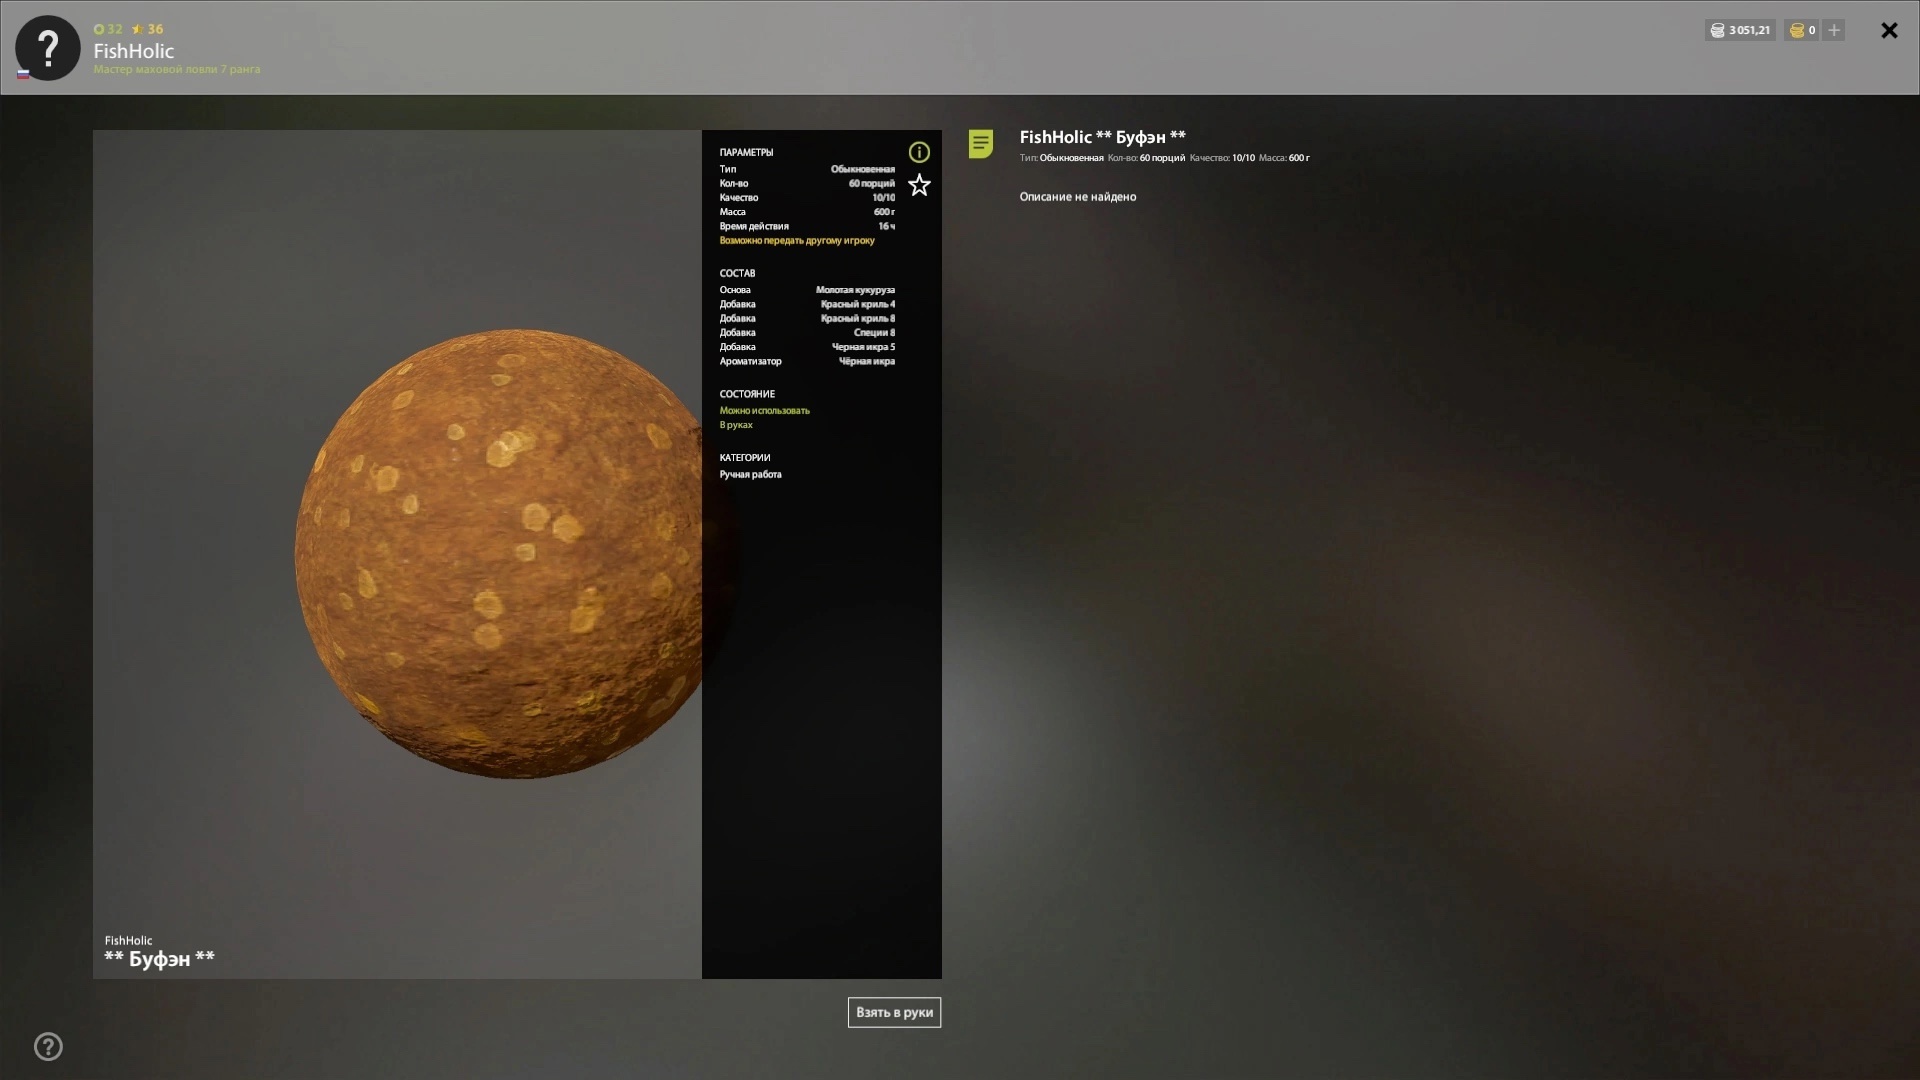Screen dimensions: 1920x1080
Task: Click the green note description icon
Action: (x=981, y=144)
